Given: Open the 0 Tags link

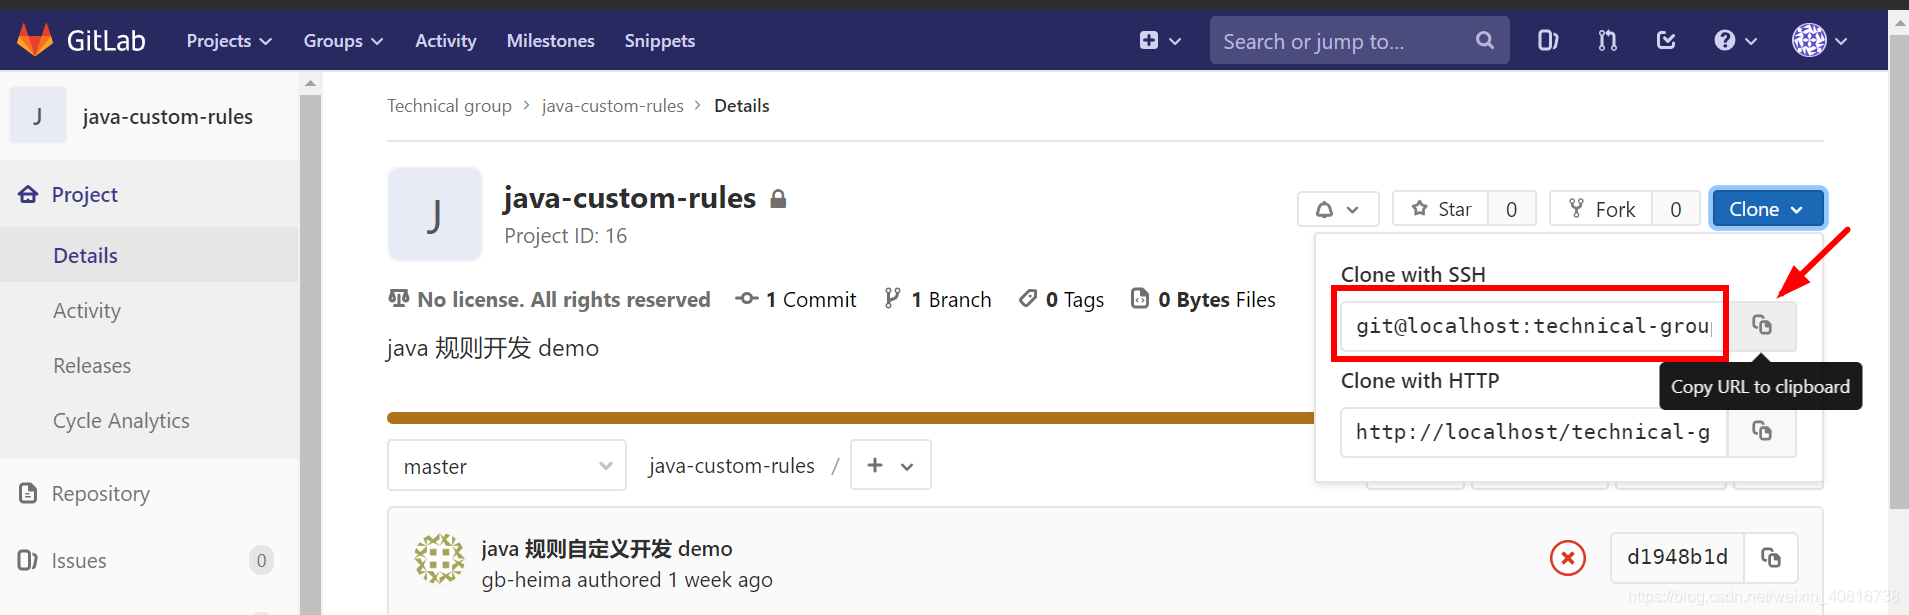Looking at the screenshot, I should (x=1061, y=299).
